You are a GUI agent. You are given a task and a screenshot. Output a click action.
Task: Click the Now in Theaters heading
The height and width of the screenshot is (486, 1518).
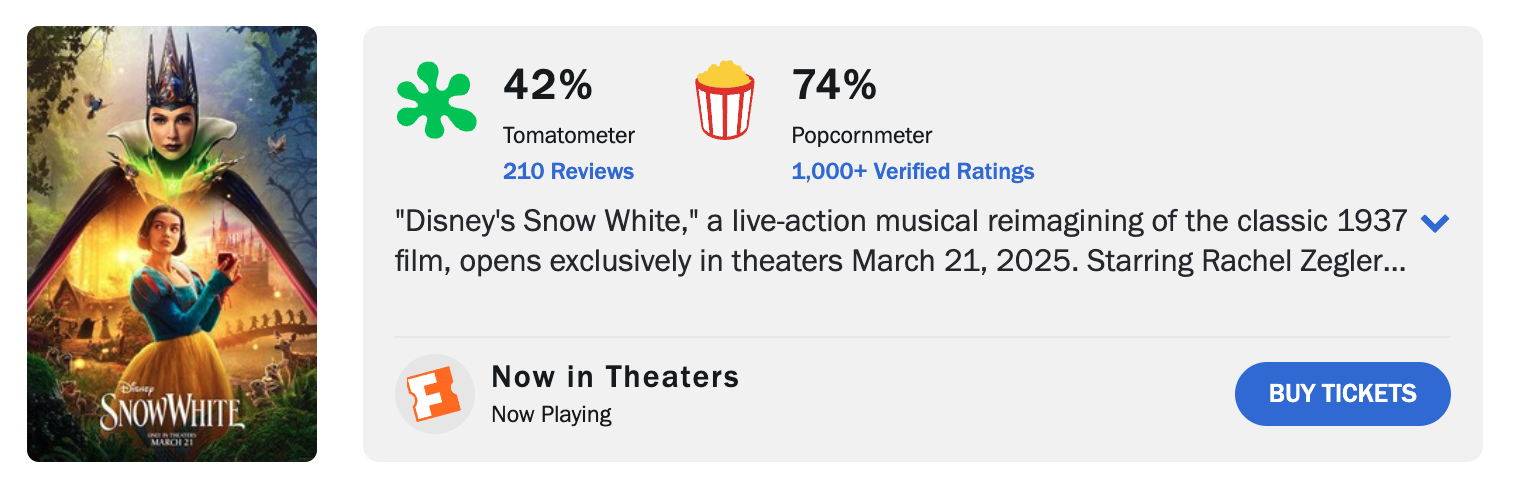(x=615, y=377)
